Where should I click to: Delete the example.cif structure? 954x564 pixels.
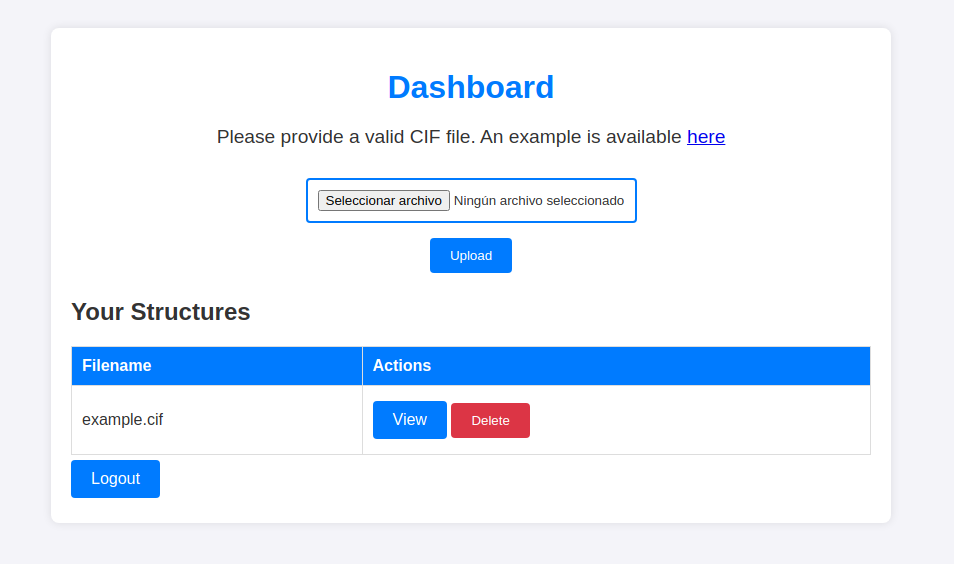490,420
